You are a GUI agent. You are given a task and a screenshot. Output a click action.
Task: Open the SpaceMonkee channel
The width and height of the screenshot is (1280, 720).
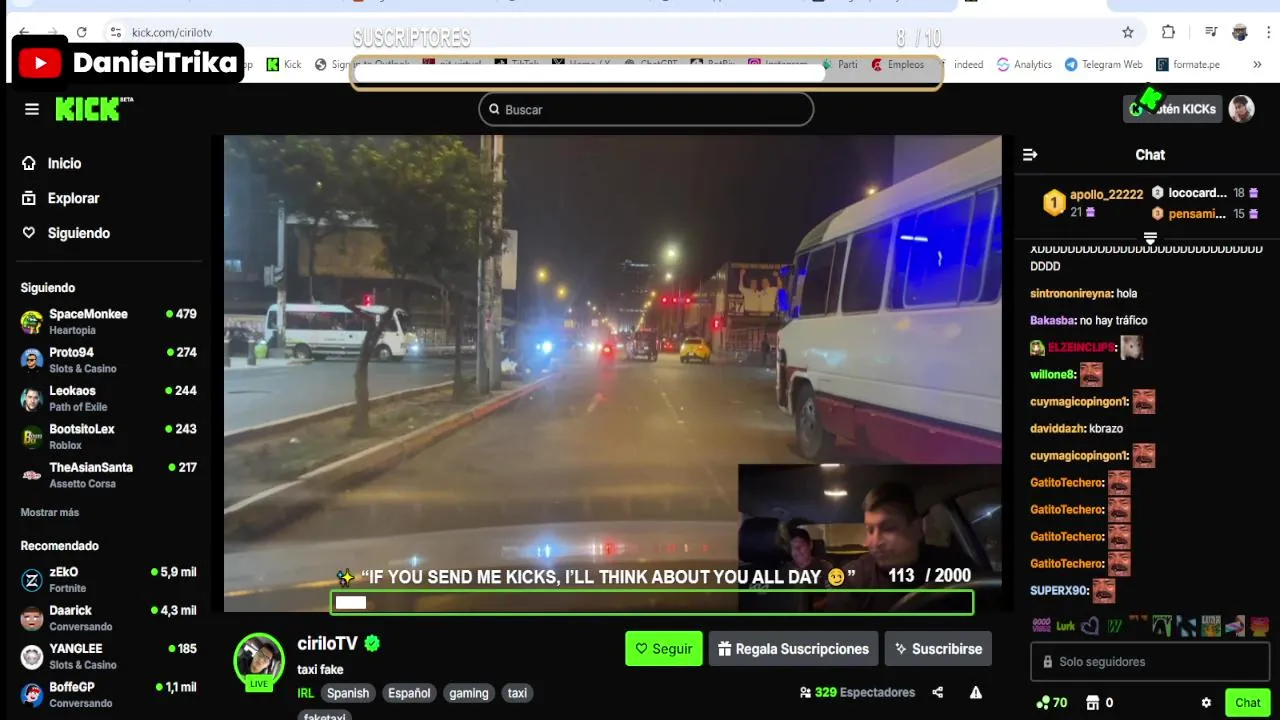(108, 322)
